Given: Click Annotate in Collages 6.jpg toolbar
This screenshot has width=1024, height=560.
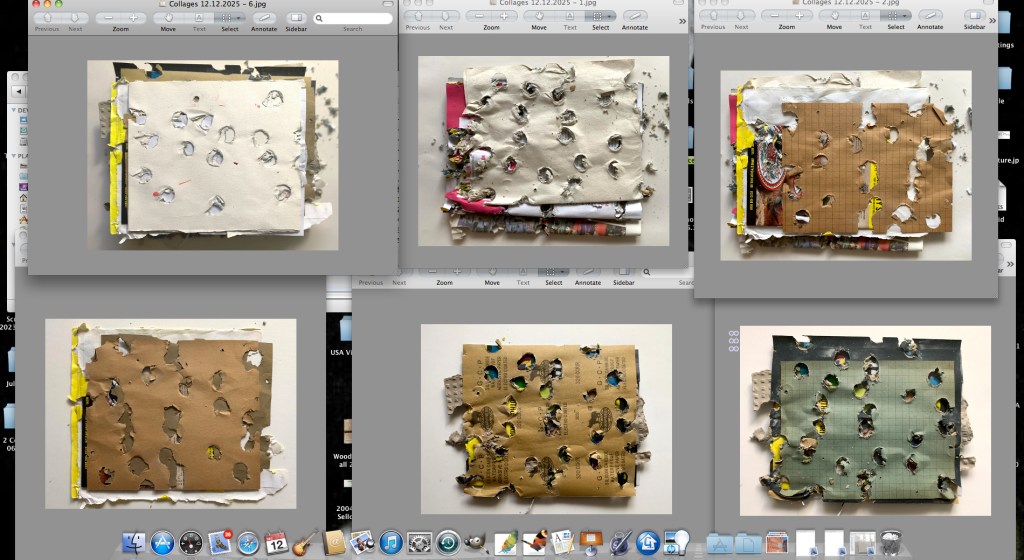Looking at the screenshot, I should point(263,17).
